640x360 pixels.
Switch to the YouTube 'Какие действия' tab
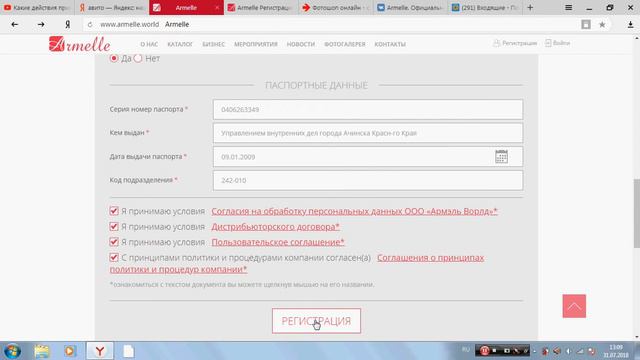(37, 7)
